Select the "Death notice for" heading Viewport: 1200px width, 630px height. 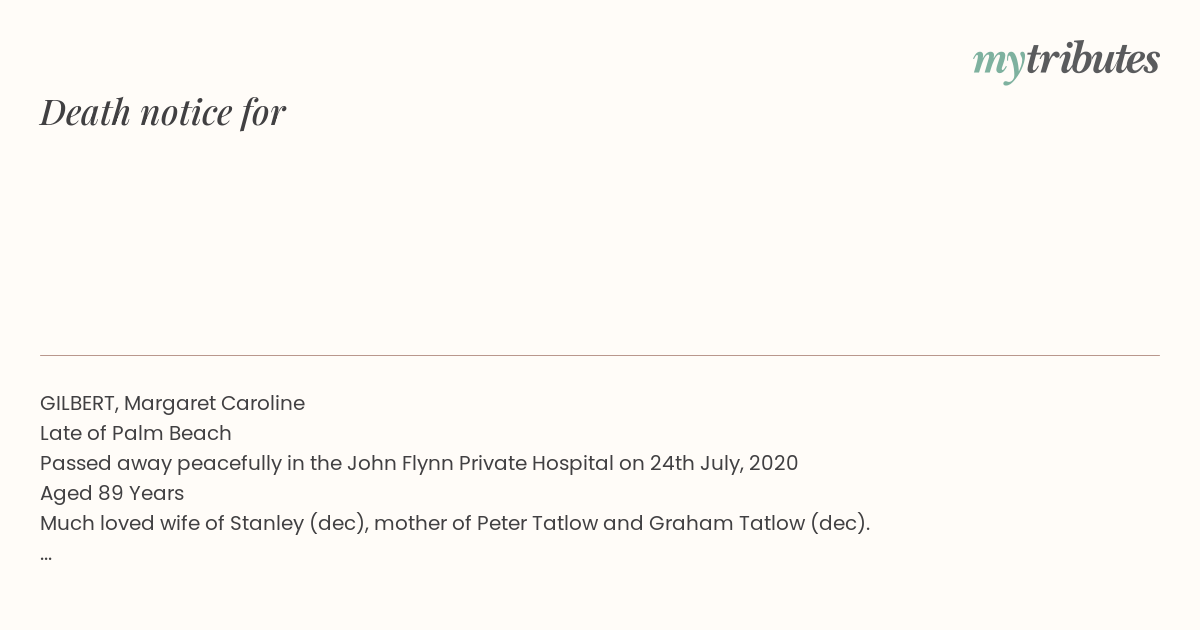click(x=163, y=112)
